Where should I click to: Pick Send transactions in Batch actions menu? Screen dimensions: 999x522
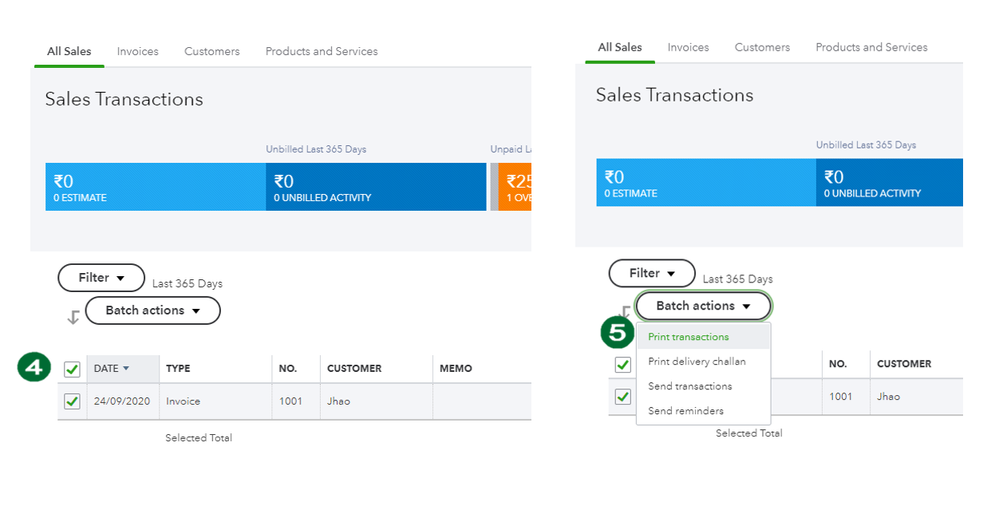690,386
